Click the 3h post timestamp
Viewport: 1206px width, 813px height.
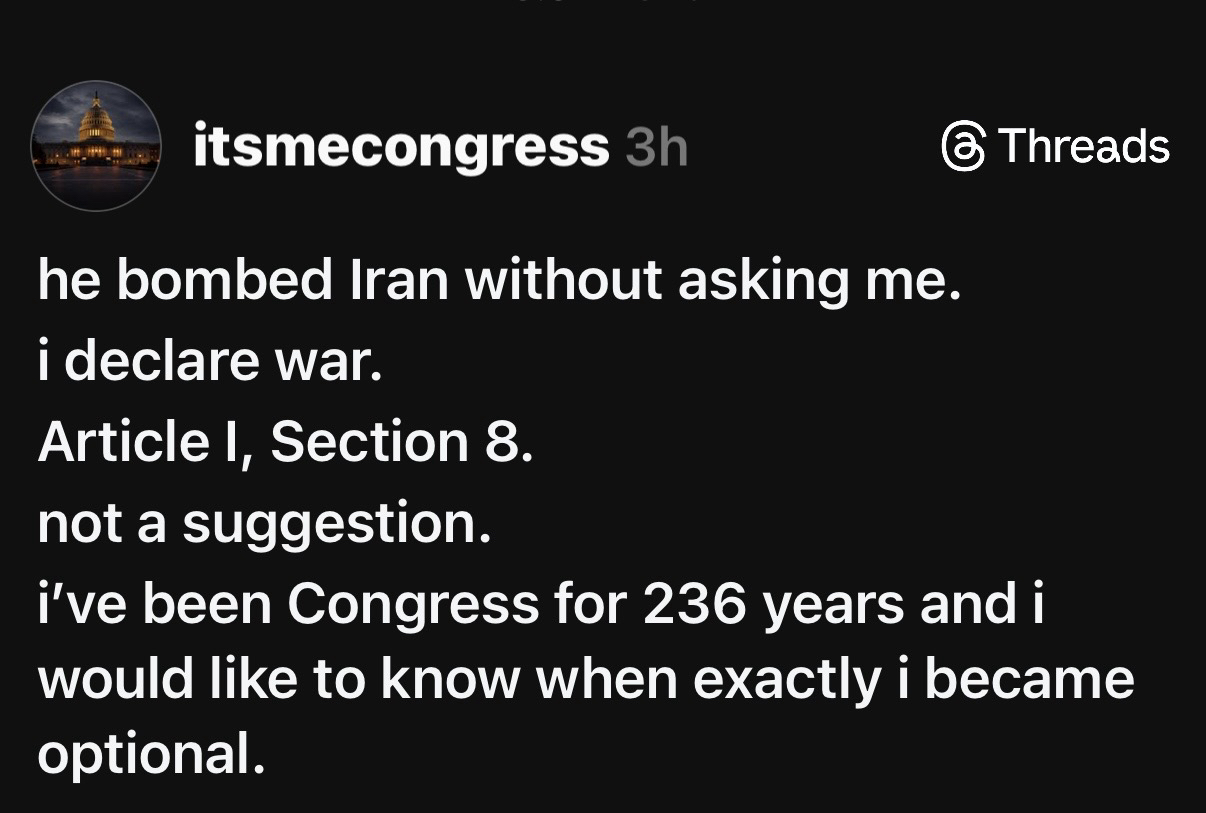pyautogui.click(x=656, y=149)
